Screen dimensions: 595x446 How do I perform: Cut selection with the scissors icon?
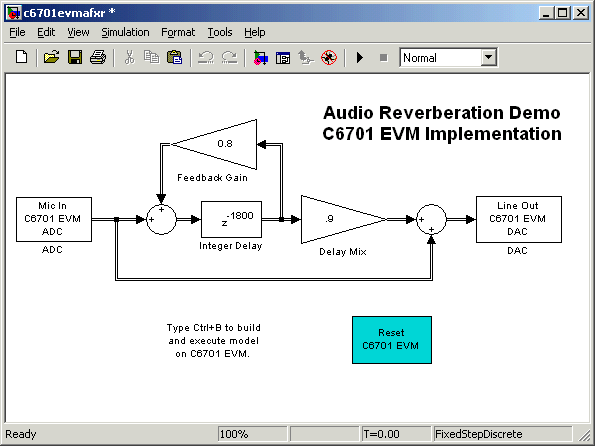coord(129,58)
